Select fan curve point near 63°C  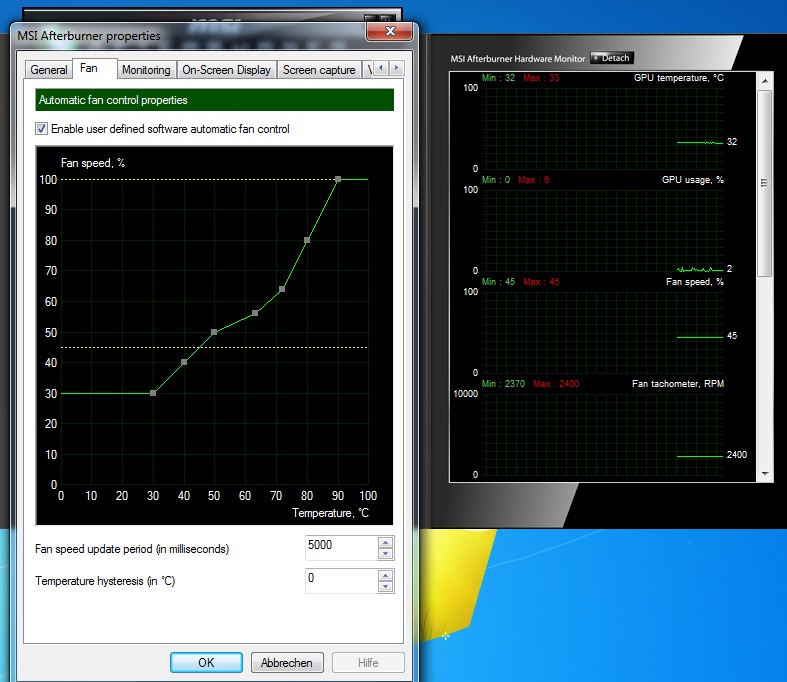pos(255,313)
